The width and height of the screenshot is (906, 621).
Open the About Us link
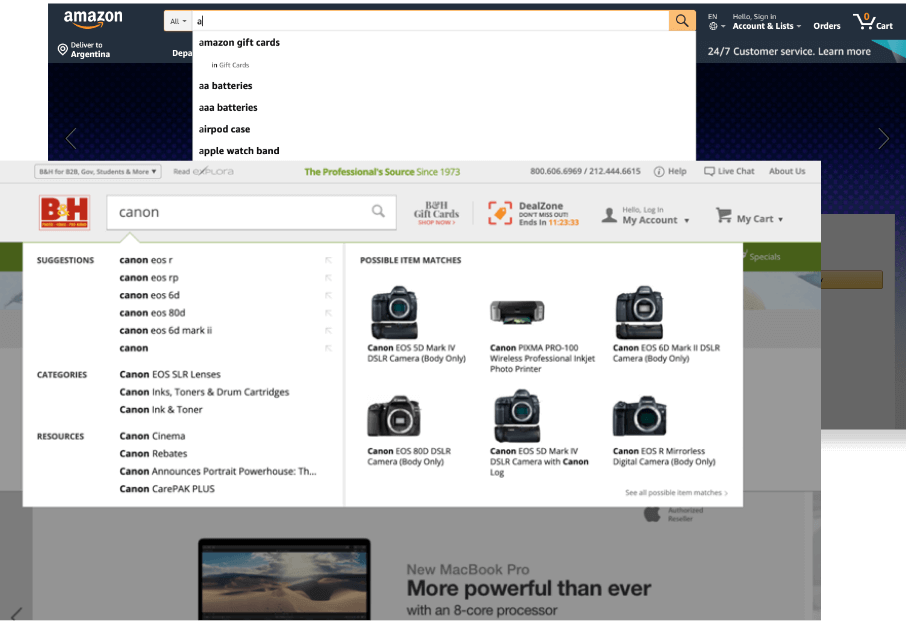coord(787,172)
